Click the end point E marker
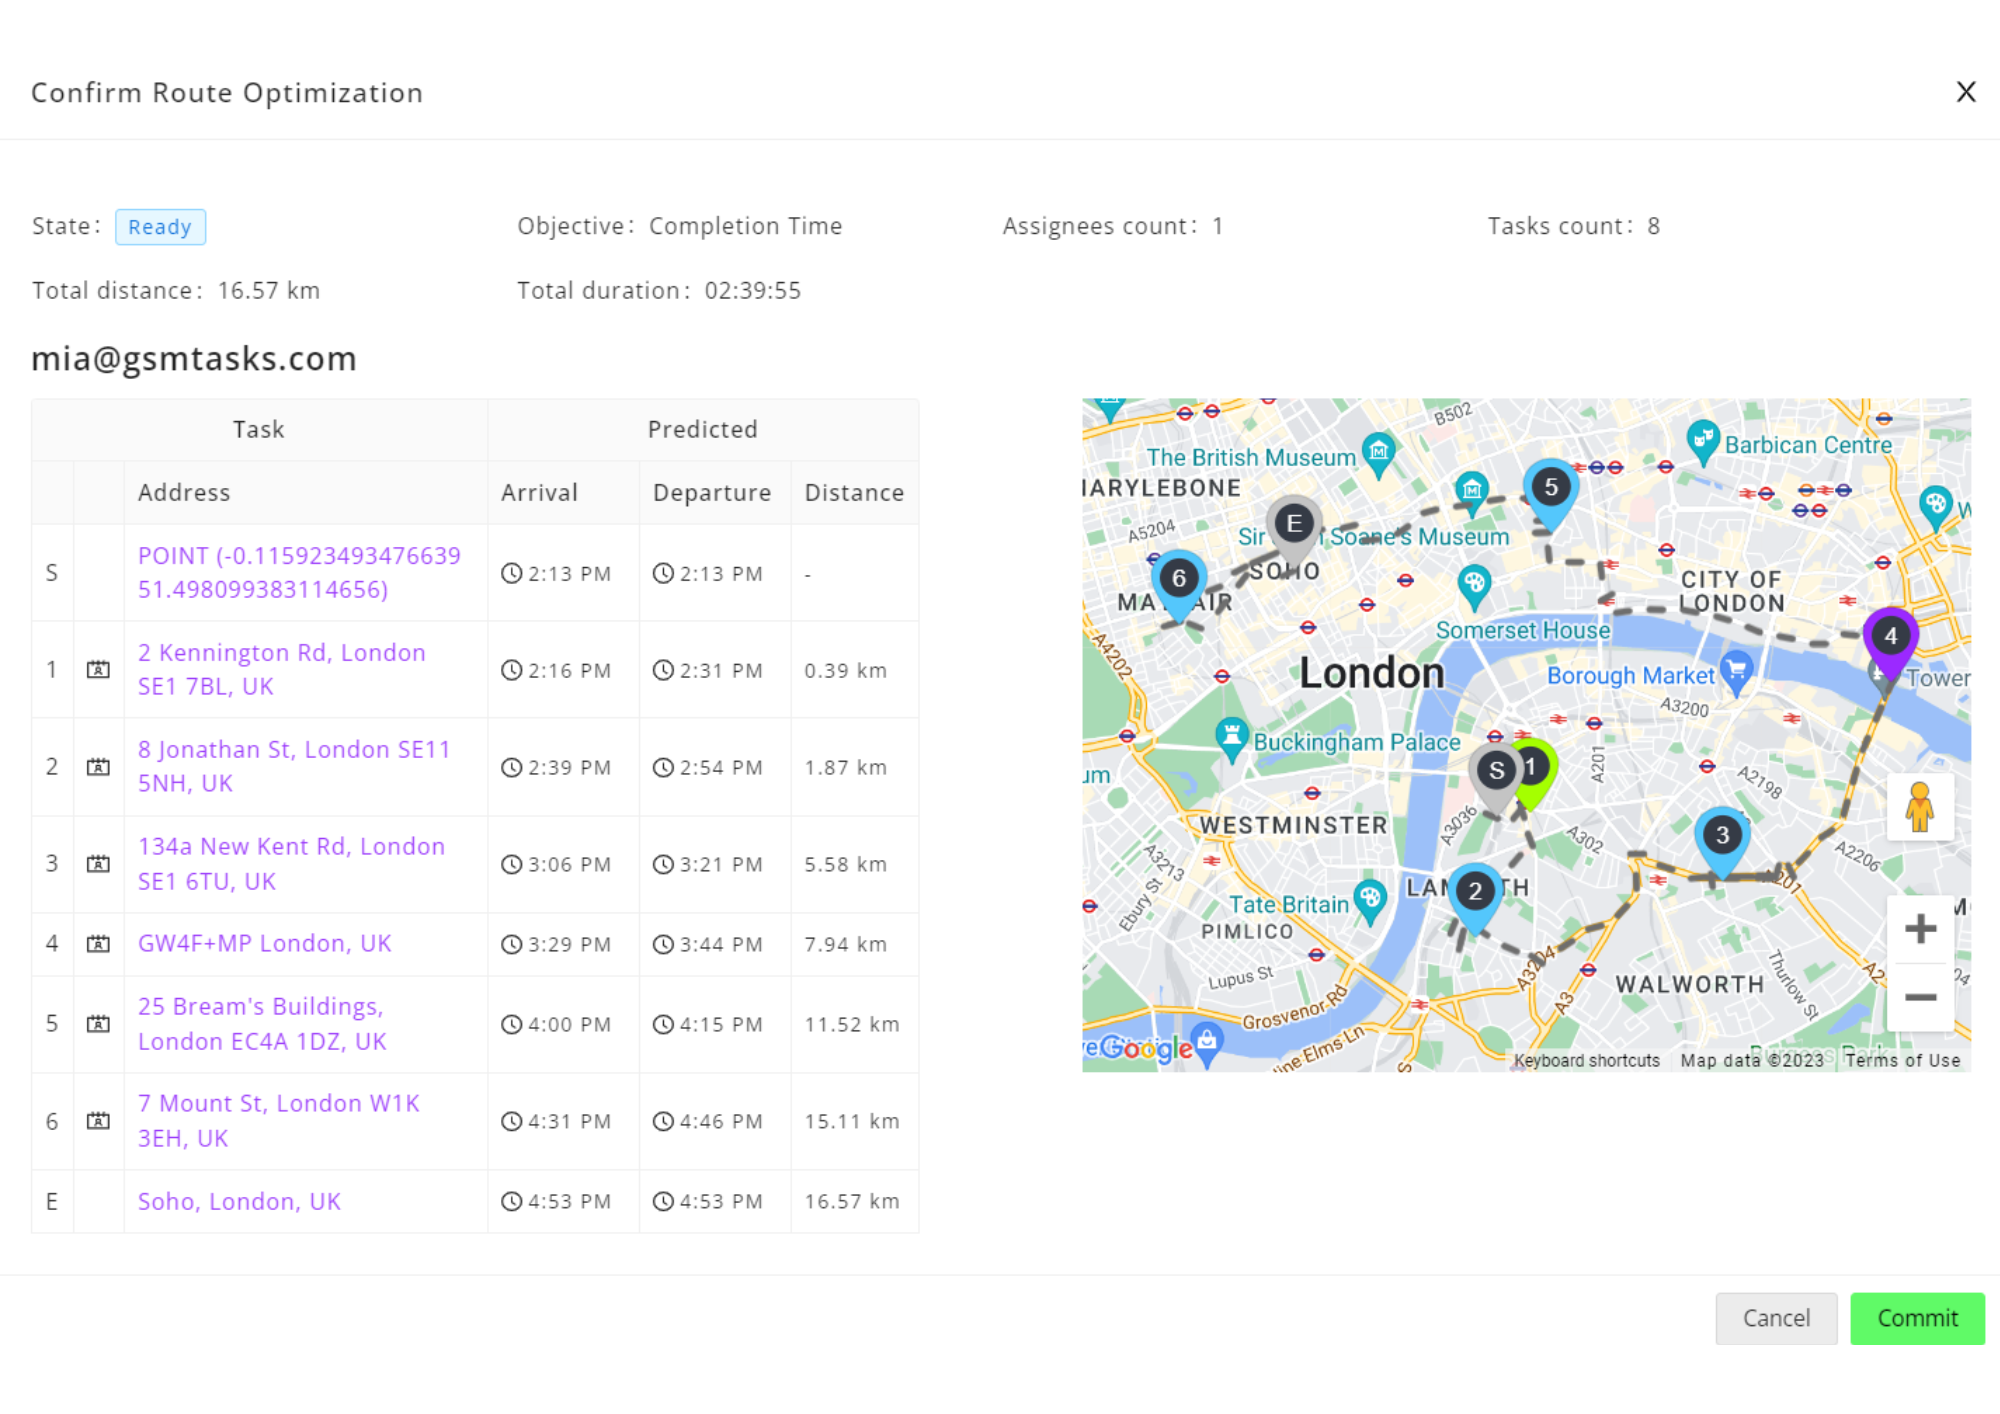Screen dimensions: 2000x1414 point(1294,525)
